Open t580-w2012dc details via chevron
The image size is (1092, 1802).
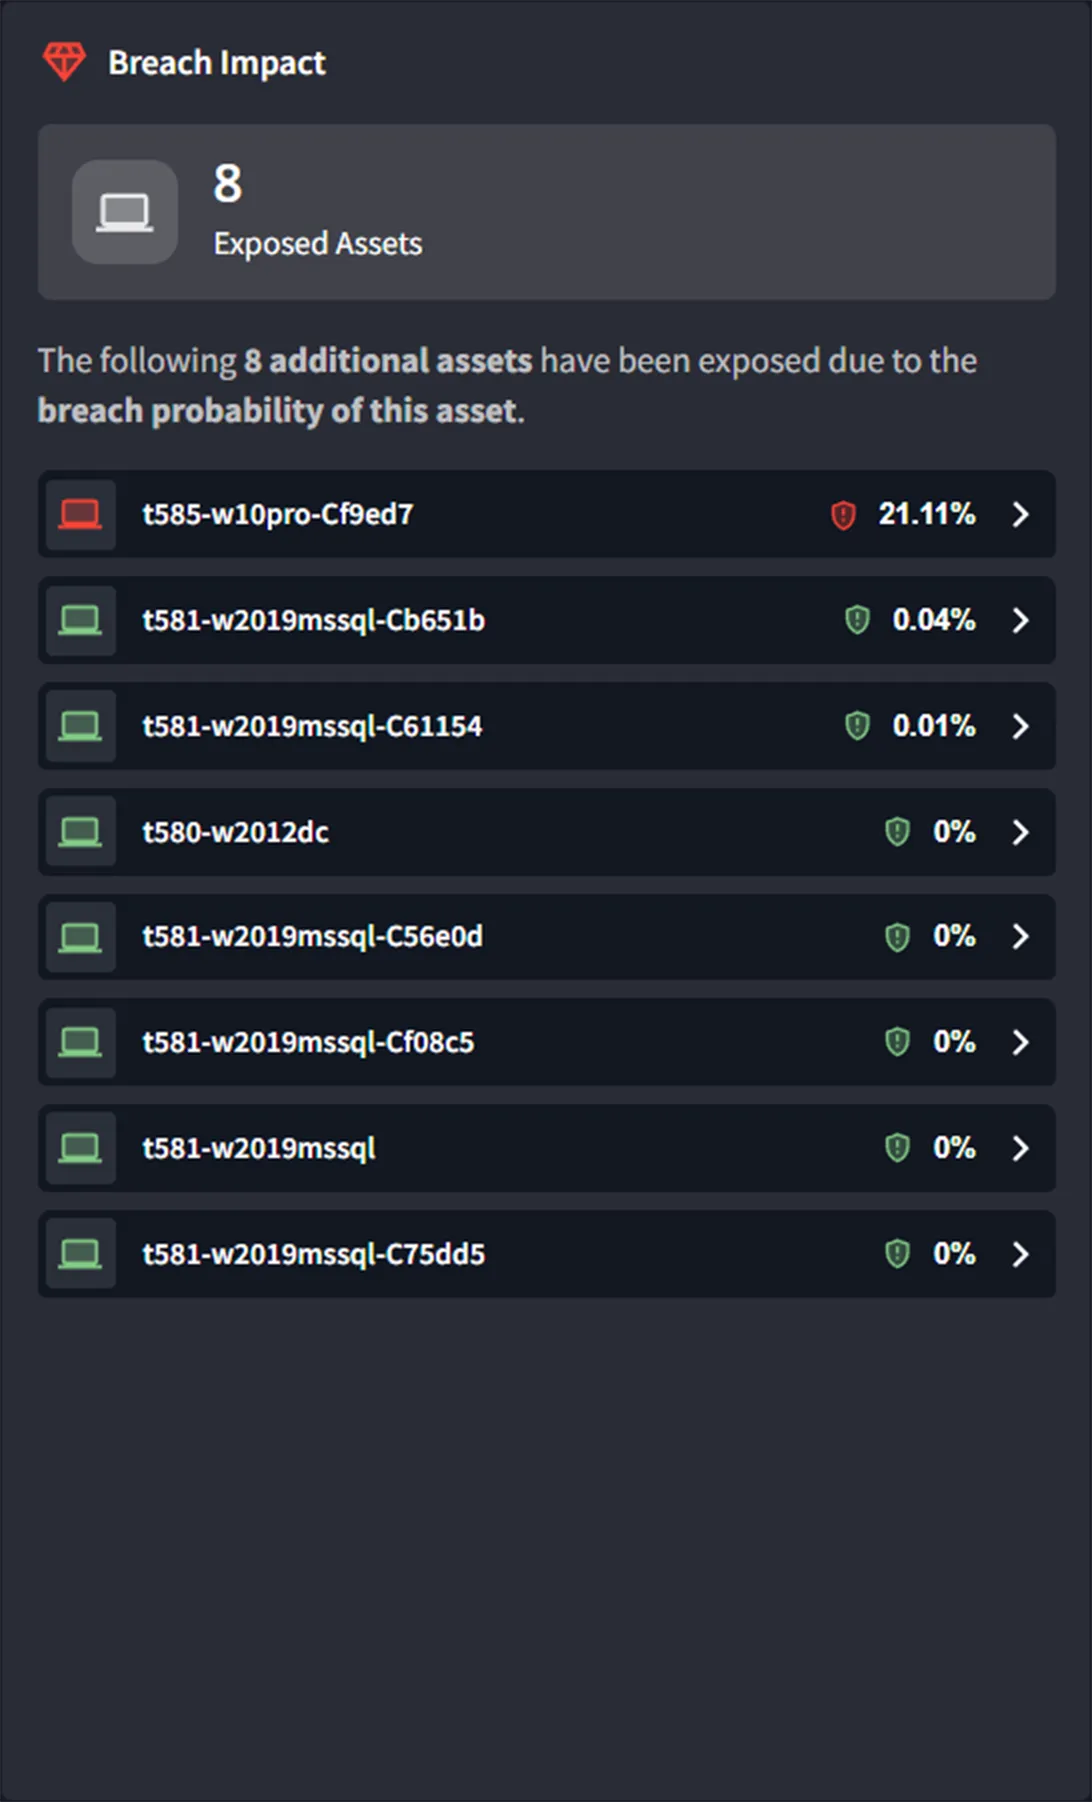pos(1020,832)
